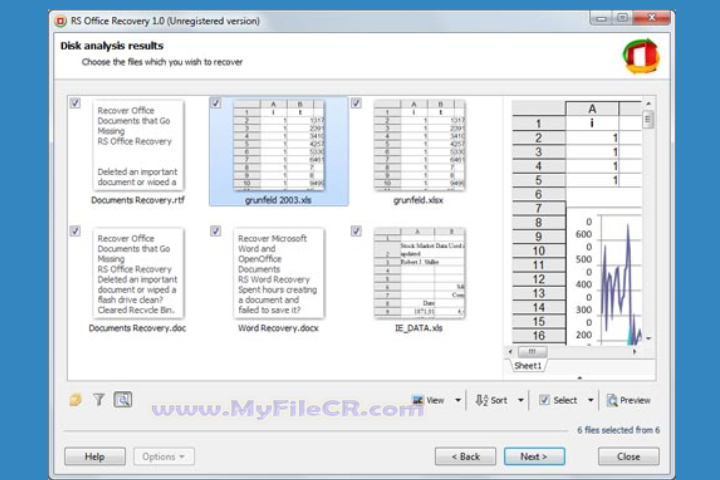Click the Close button

pyautogui.click(x=628, y=457)
